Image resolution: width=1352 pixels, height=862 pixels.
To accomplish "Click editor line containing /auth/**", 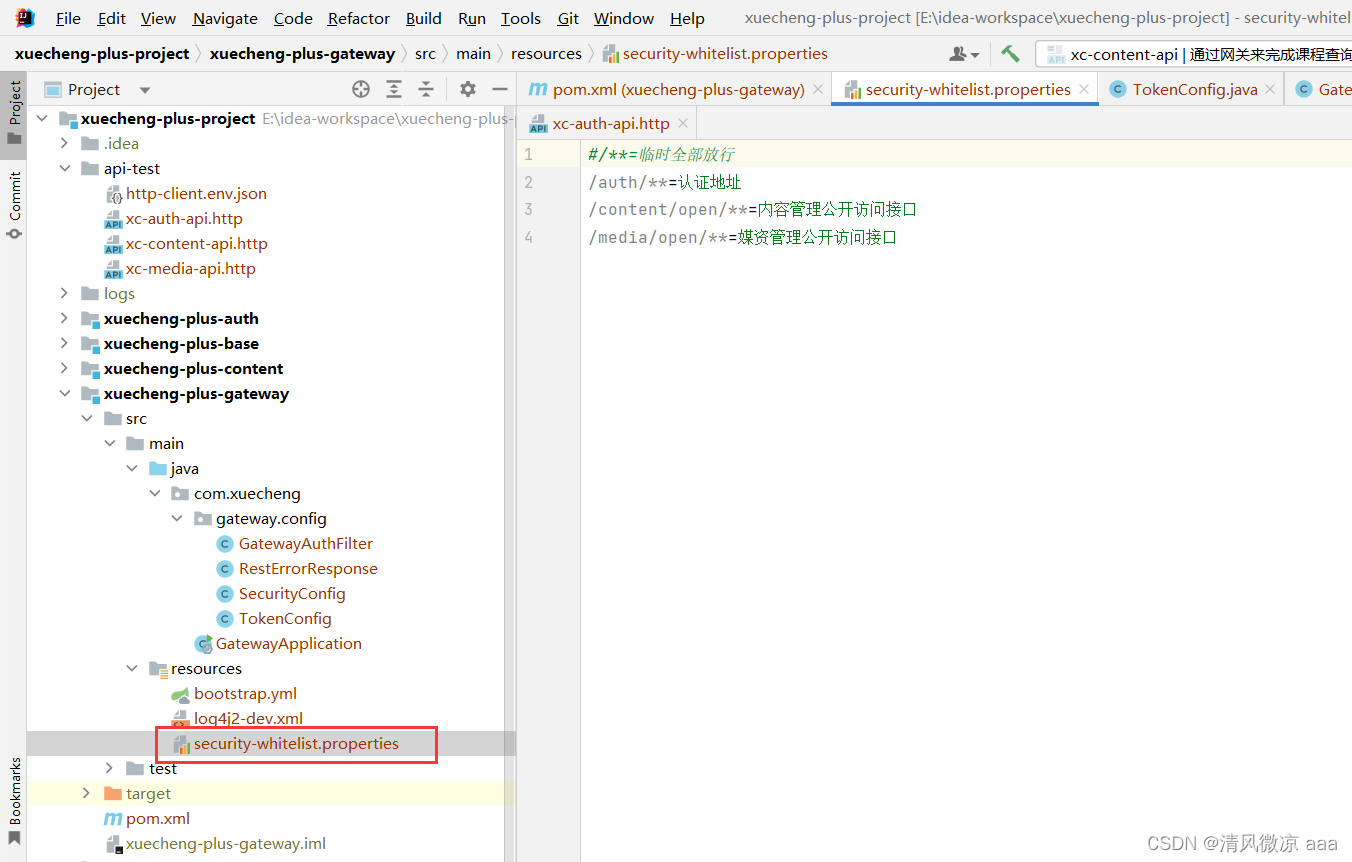I will [665, 182].
